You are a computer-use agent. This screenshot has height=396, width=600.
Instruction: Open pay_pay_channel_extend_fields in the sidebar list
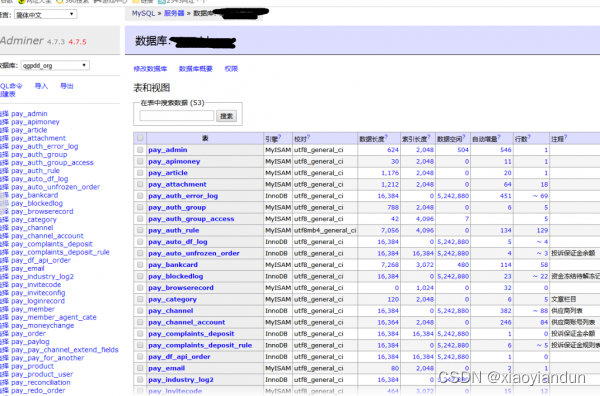[x=65, y=350]
